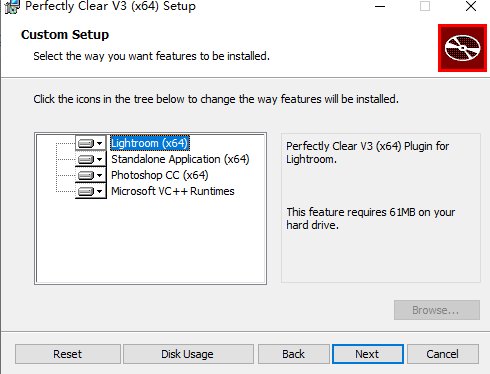Click the Lightroom (x64) drive icon
490x374 pixels.
pyautogui.click(x=86, y=143)
